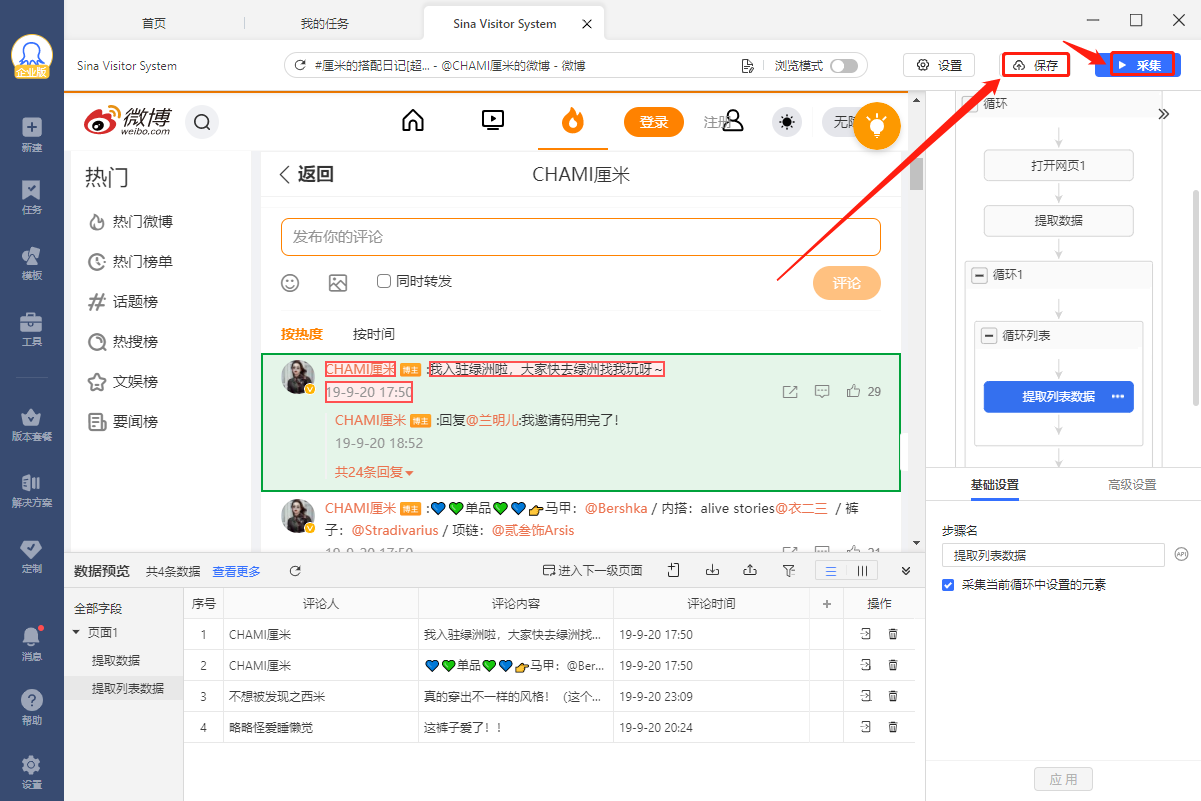Image resolution: width=1201 pixels, height=801 pixels.
Task: Click the 步骤名 step name field
Action: (x=1053, y=555)
